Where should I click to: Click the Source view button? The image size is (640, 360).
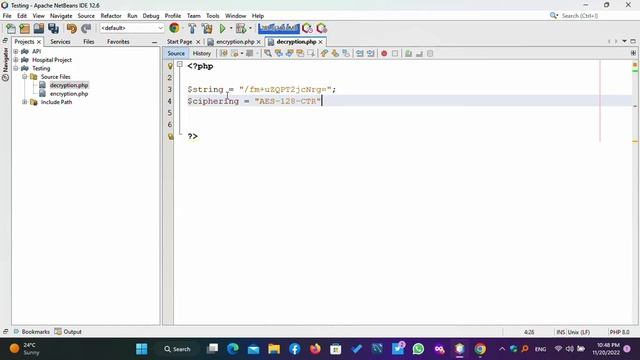[x=176, y=53]
